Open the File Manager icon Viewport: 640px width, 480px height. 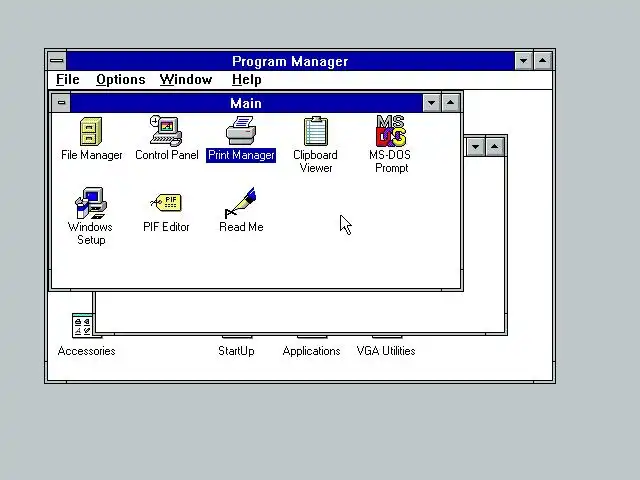[91, 131]
